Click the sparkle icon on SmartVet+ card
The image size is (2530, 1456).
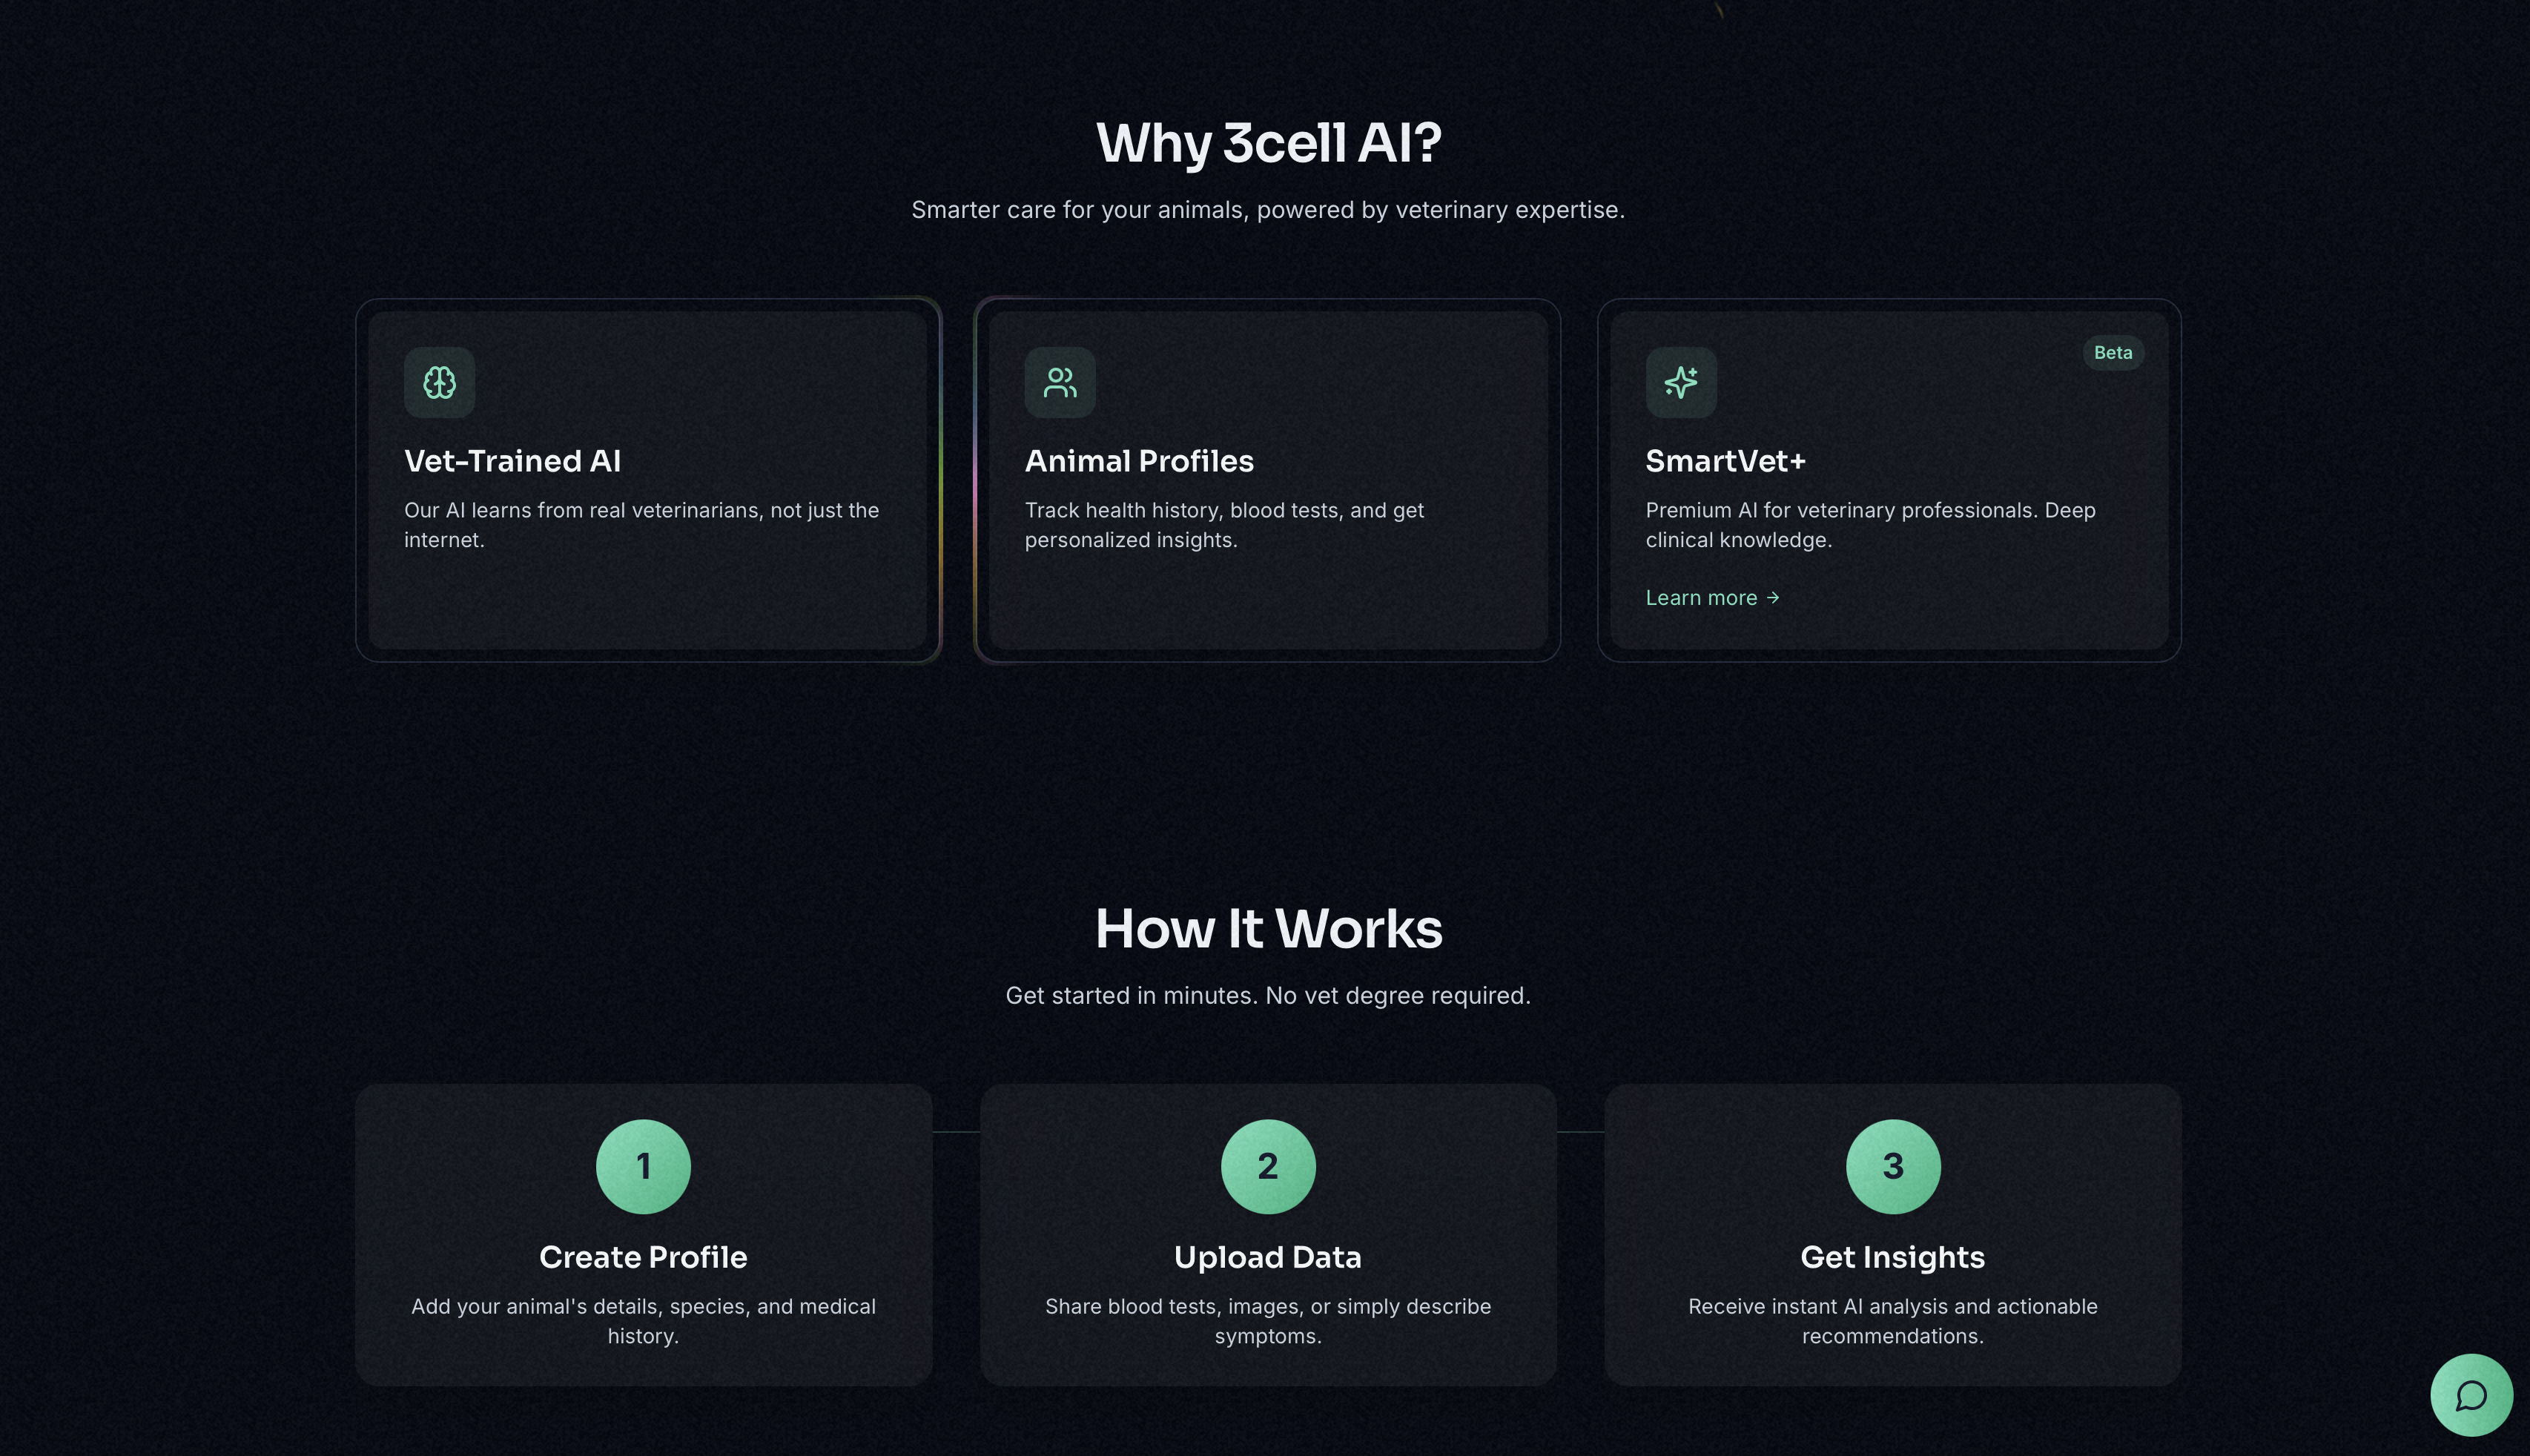click(x=1681, y=382)
